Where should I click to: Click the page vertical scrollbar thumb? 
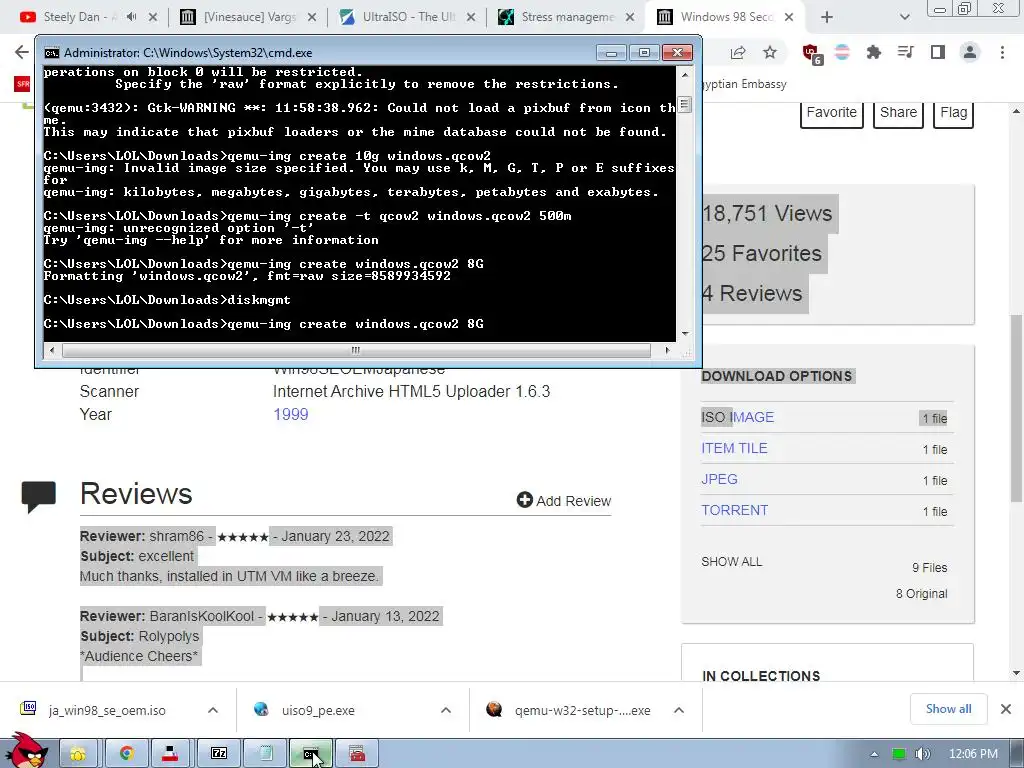coord(1016,408)
